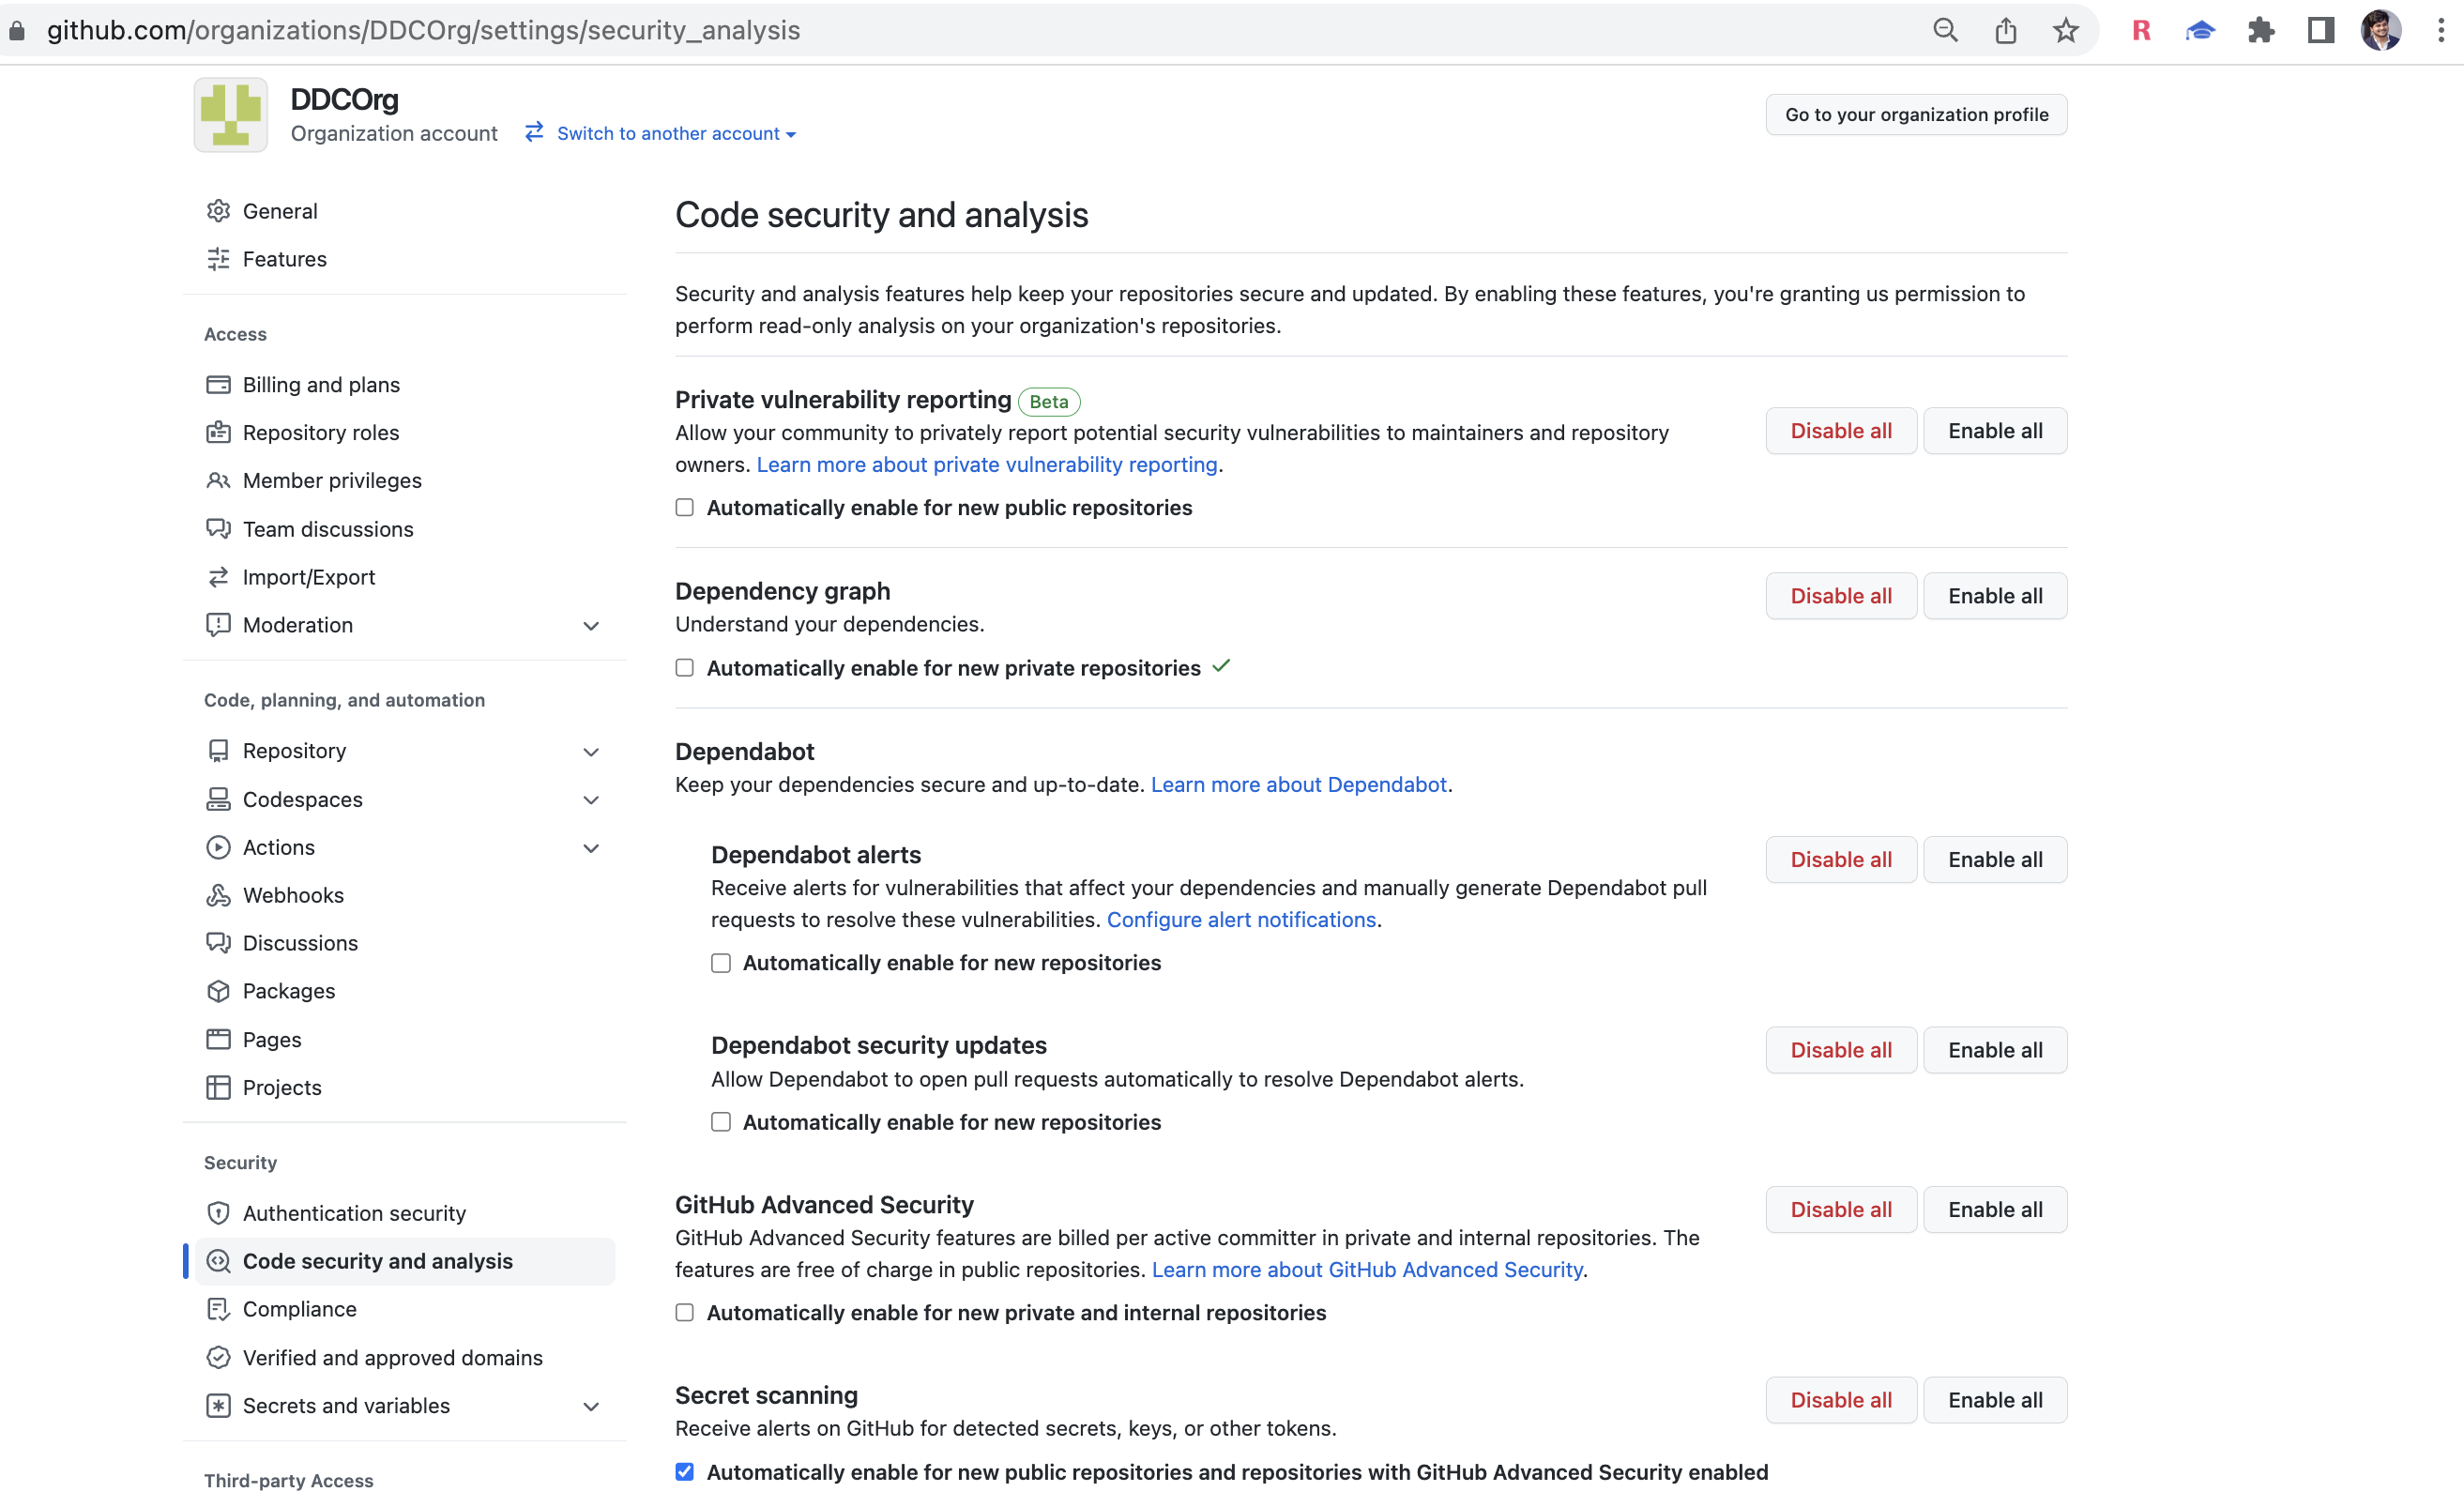Image resolution: width=2464 pixels, height=1507 pixels.
Task: Click the Authentication security shield icon
Action: (218, 1213)
